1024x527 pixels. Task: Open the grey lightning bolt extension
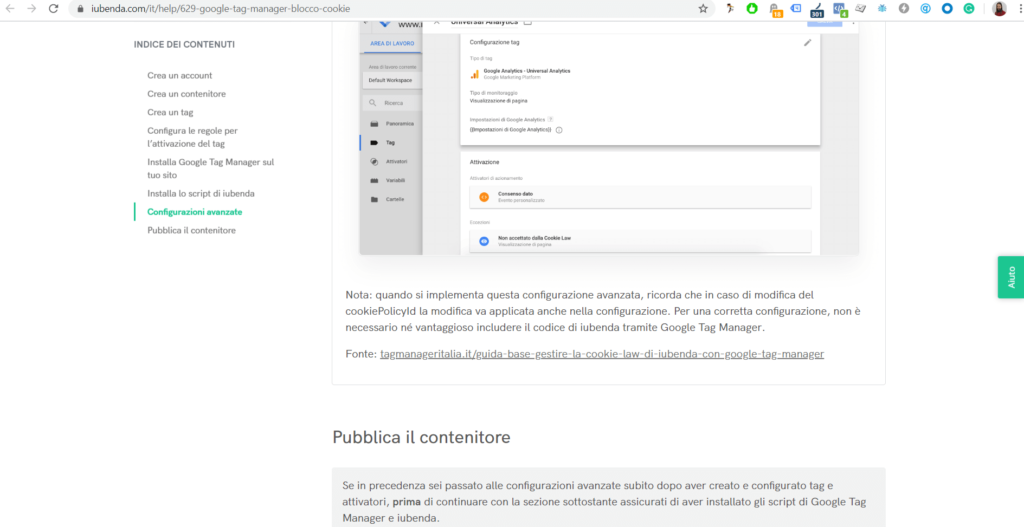[904, 8]
